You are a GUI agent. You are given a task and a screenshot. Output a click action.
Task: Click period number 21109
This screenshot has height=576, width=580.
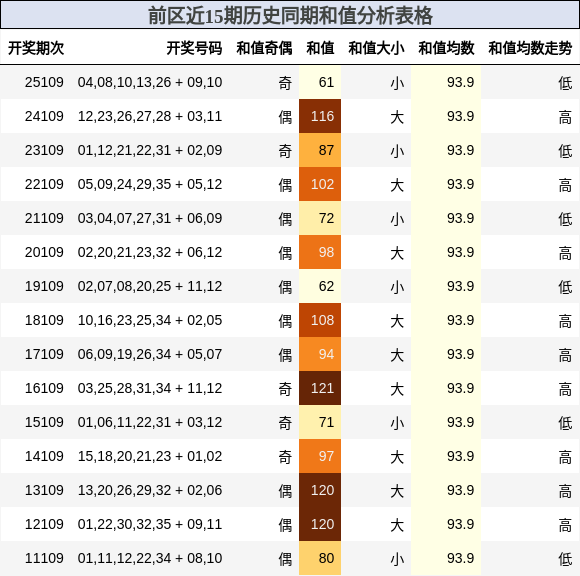[44, 218]
